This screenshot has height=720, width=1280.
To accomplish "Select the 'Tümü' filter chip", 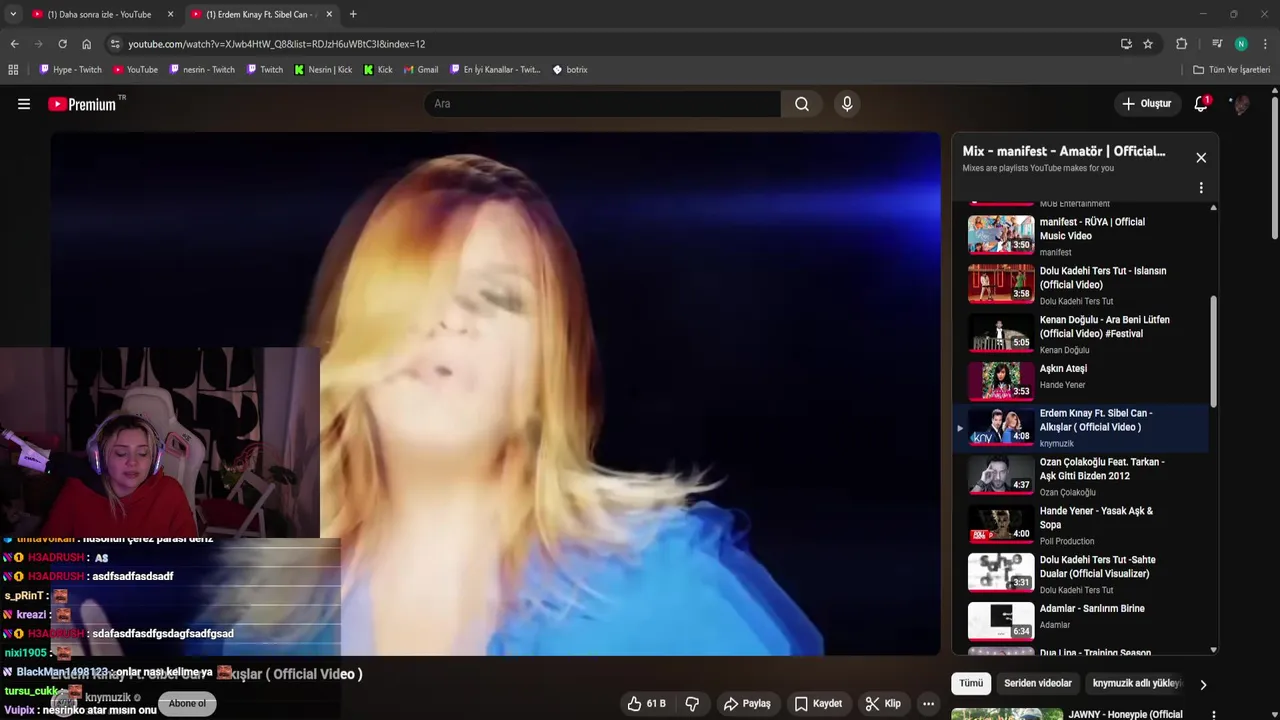I will [971, 684].
